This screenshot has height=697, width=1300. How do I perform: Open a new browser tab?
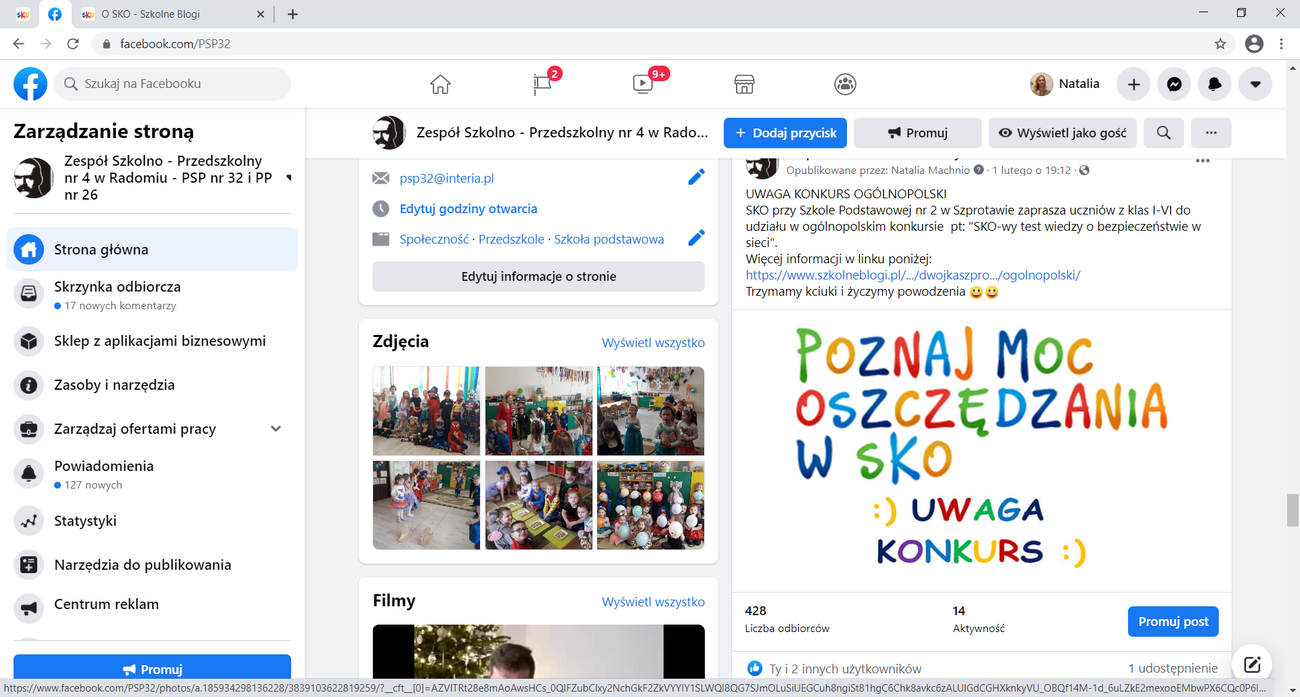pyautogui.click(x=292, y=14)
